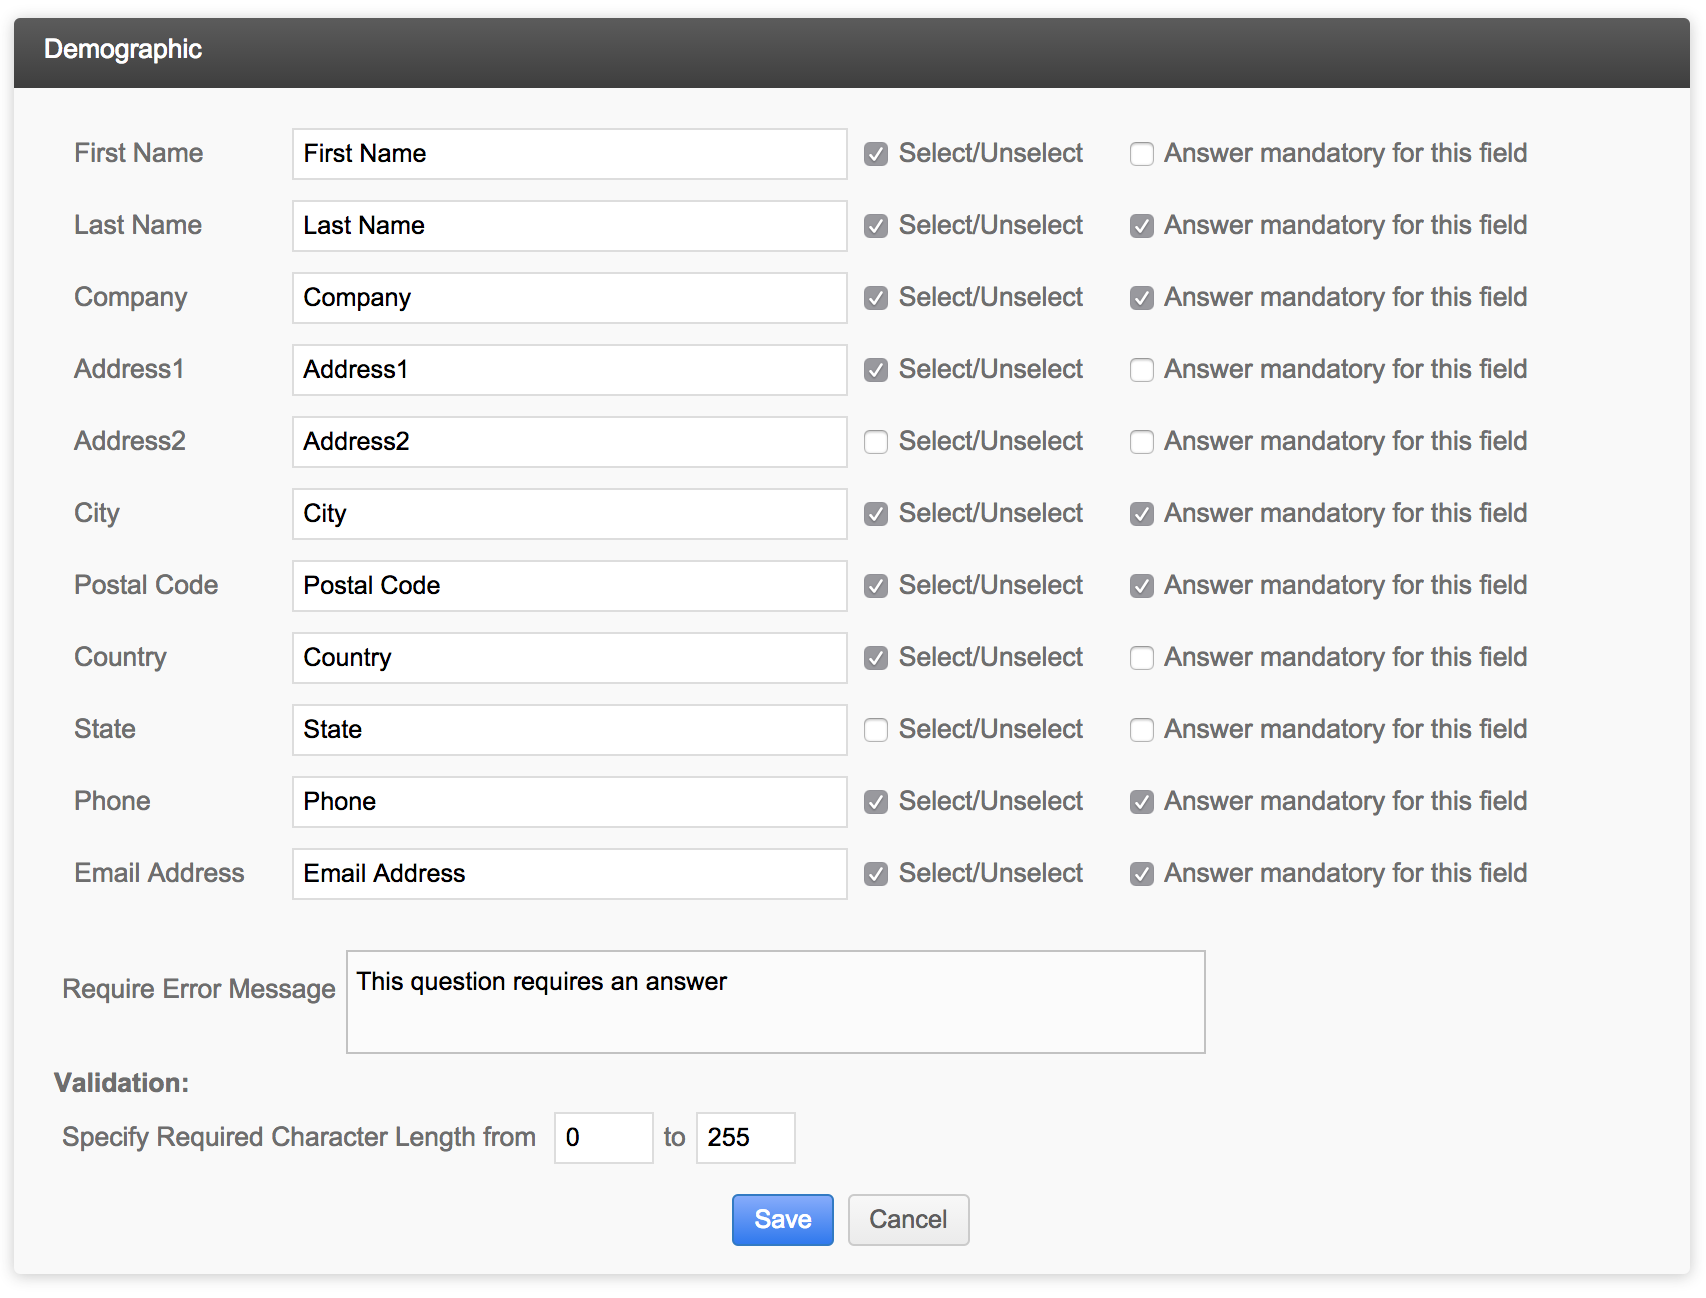Disable Answer mandatory for Email Address
This screenshot has width=1706, height=1298.
tap(1142, 874)
